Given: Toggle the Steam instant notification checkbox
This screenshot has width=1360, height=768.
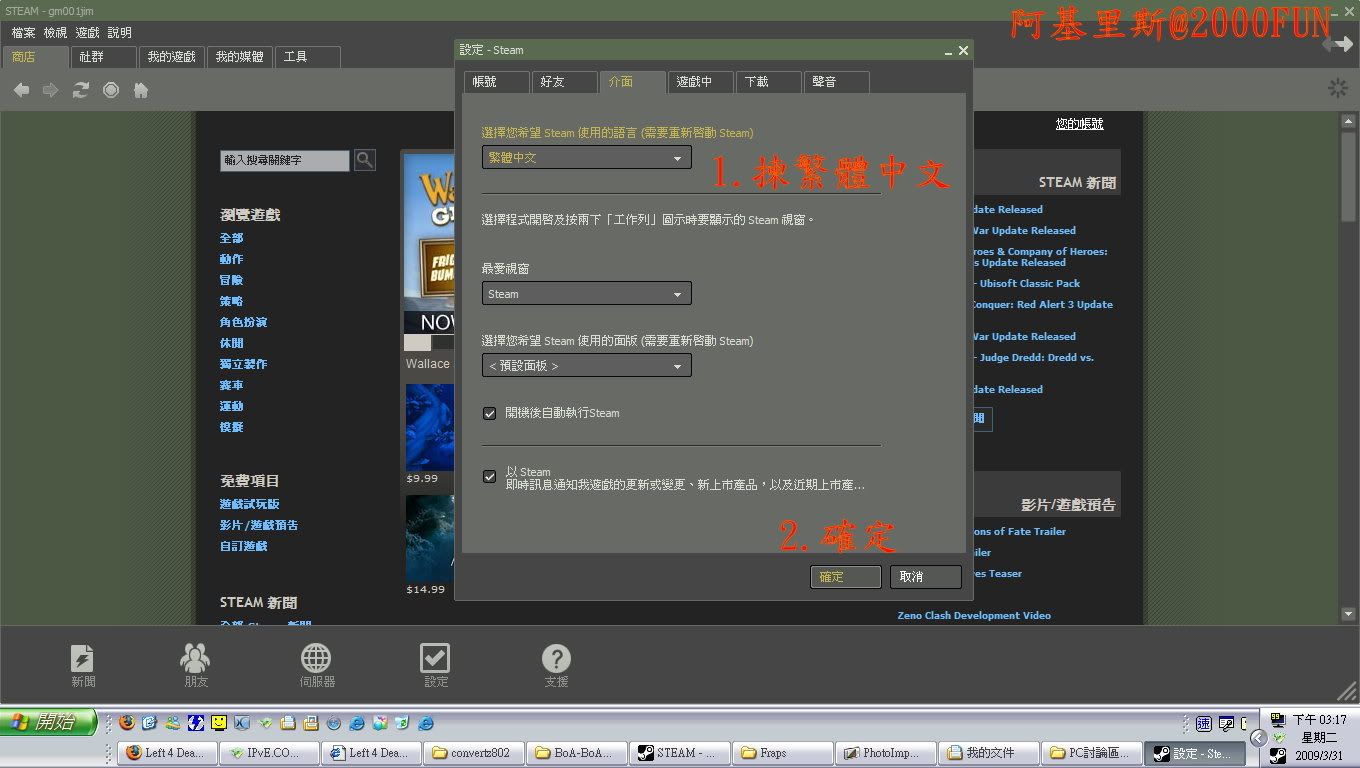Looking at the screenshot, I should point(490,477).
